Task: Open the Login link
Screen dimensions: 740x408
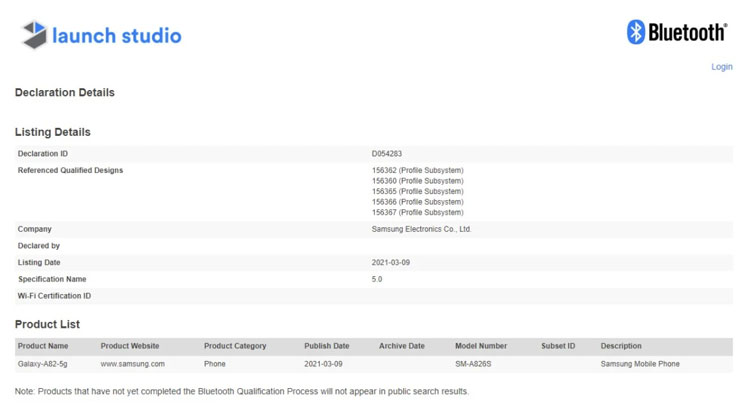Action: tap(721, 67)
